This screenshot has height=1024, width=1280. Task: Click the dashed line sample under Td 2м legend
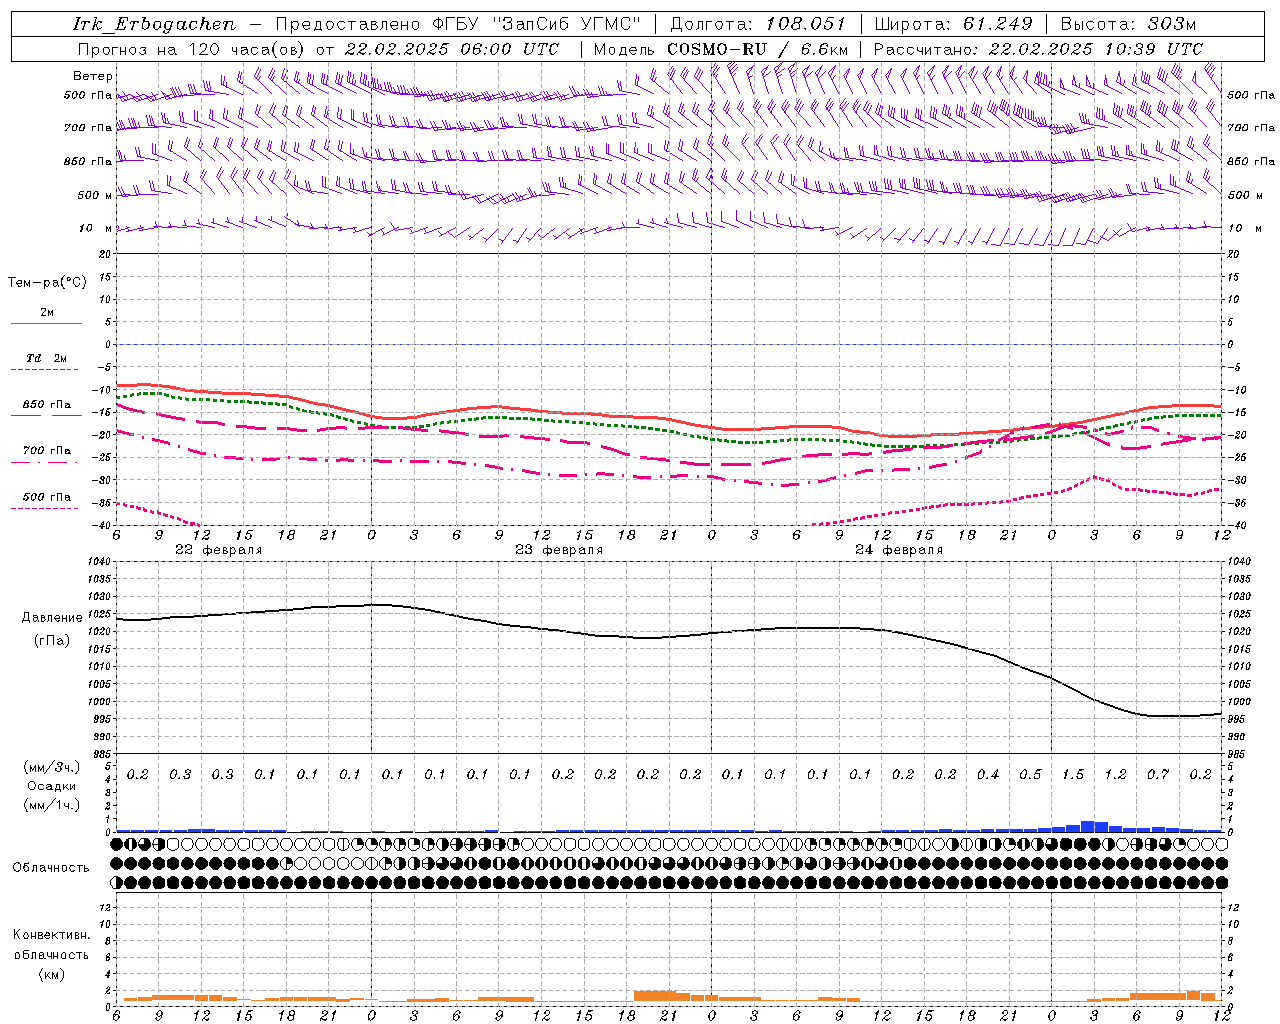(46, 370)
